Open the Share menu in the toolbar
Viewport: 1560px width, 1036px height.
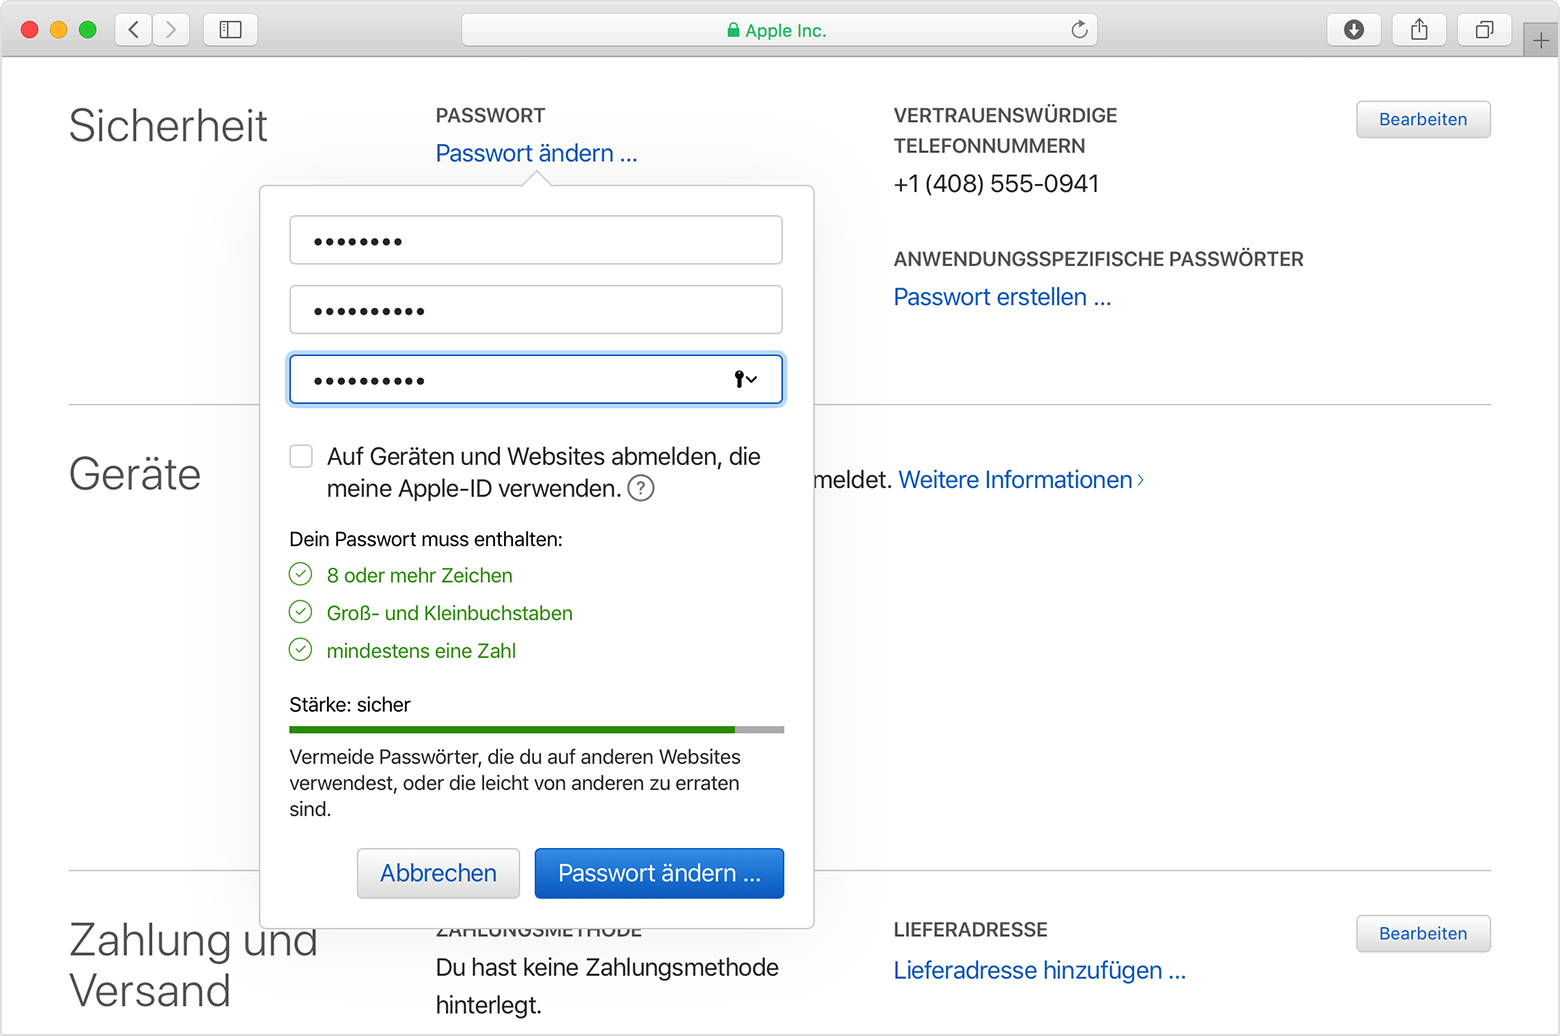tap(1419, 30)
